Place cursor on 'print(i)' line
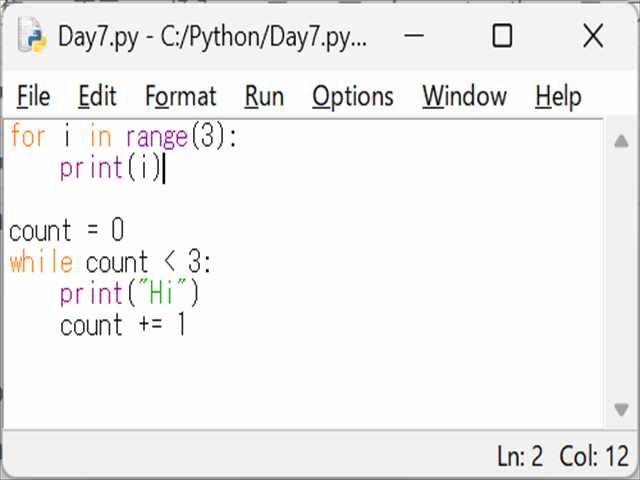This screenshot has height=480, width=640. (x=111, y=168)
